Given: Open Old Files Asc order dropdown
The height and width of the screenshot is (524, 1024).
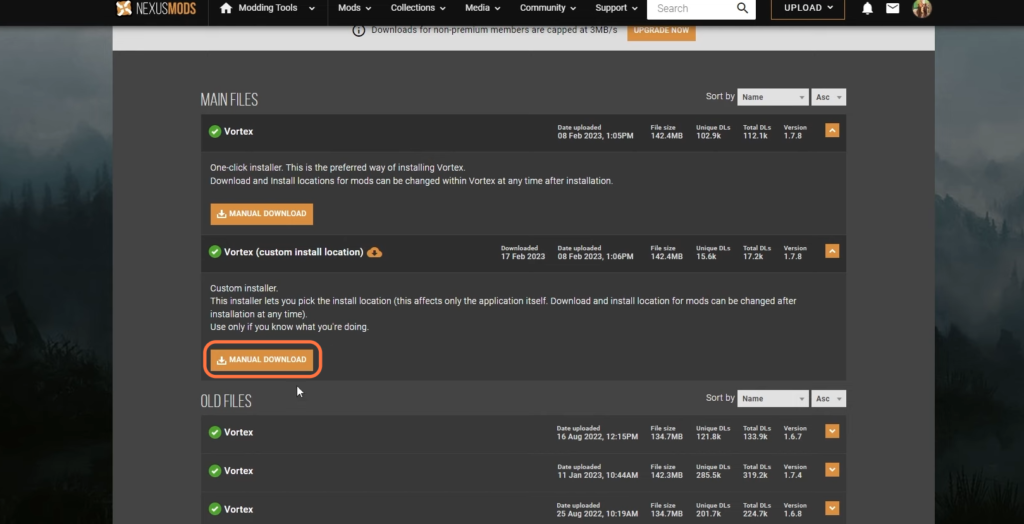Looking at the screenshot, I should click(x=829, y=399).
